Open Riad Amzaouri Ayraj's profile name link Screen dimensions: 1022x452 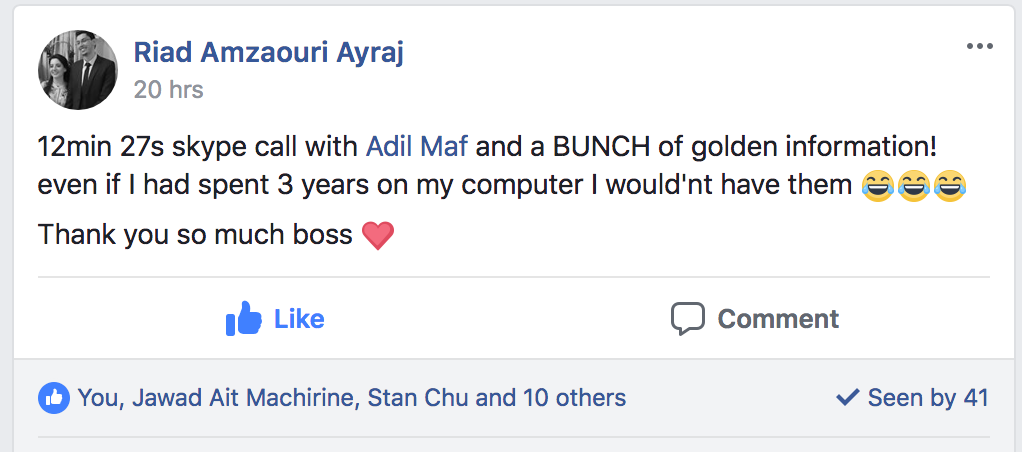click(x=269, y=53)
